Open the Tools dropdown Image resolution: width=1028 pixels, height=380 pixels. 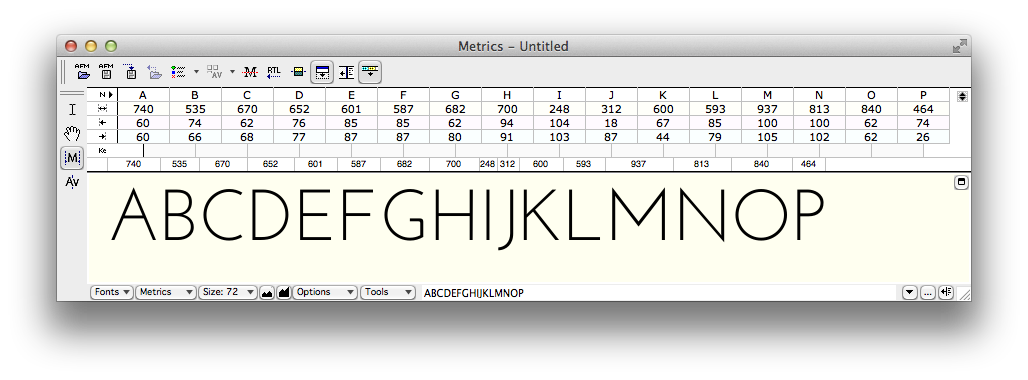(388, 292)
